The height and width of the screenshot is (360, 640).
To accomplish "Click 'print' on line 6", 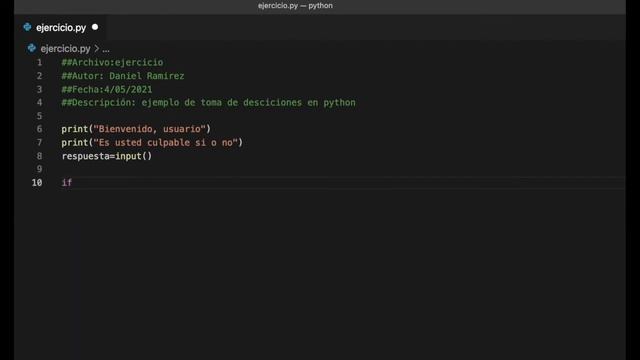I will (x=75, y=129).
